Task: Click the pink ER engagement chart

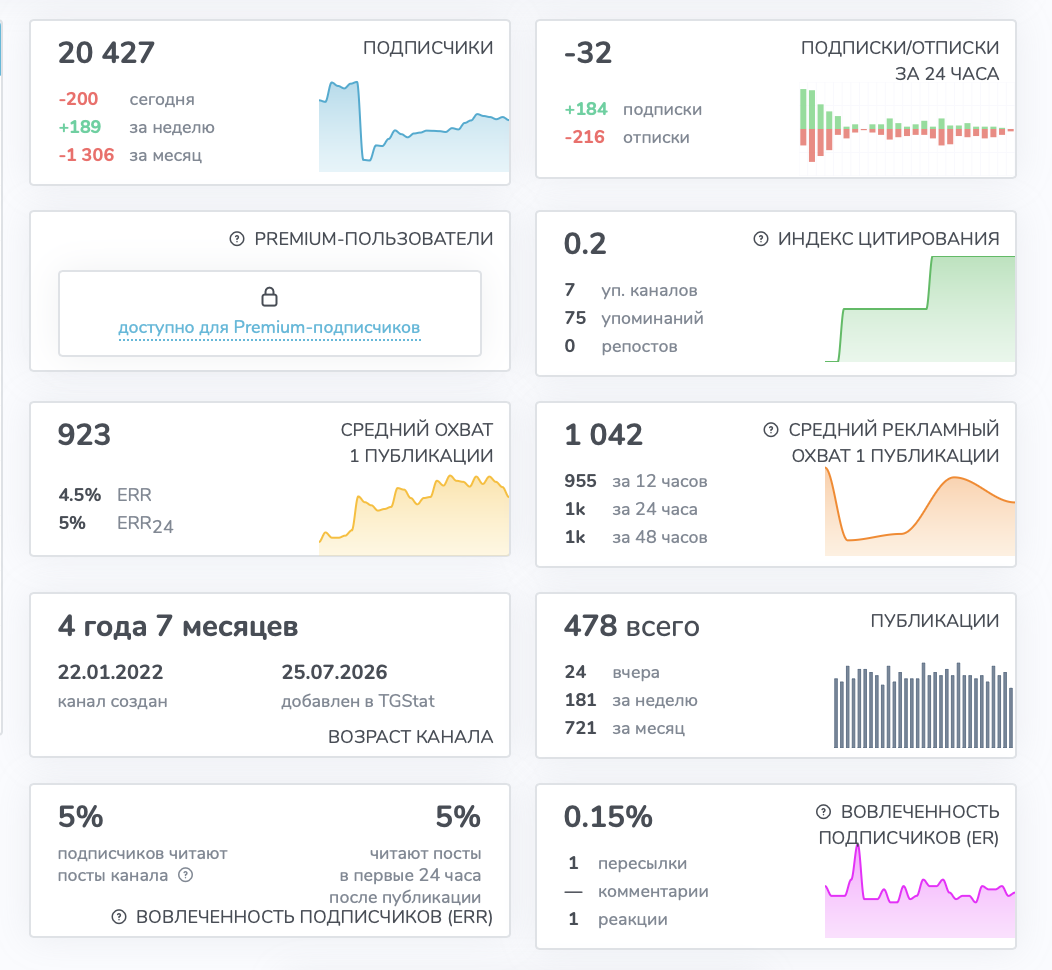Action: [920, 891]
